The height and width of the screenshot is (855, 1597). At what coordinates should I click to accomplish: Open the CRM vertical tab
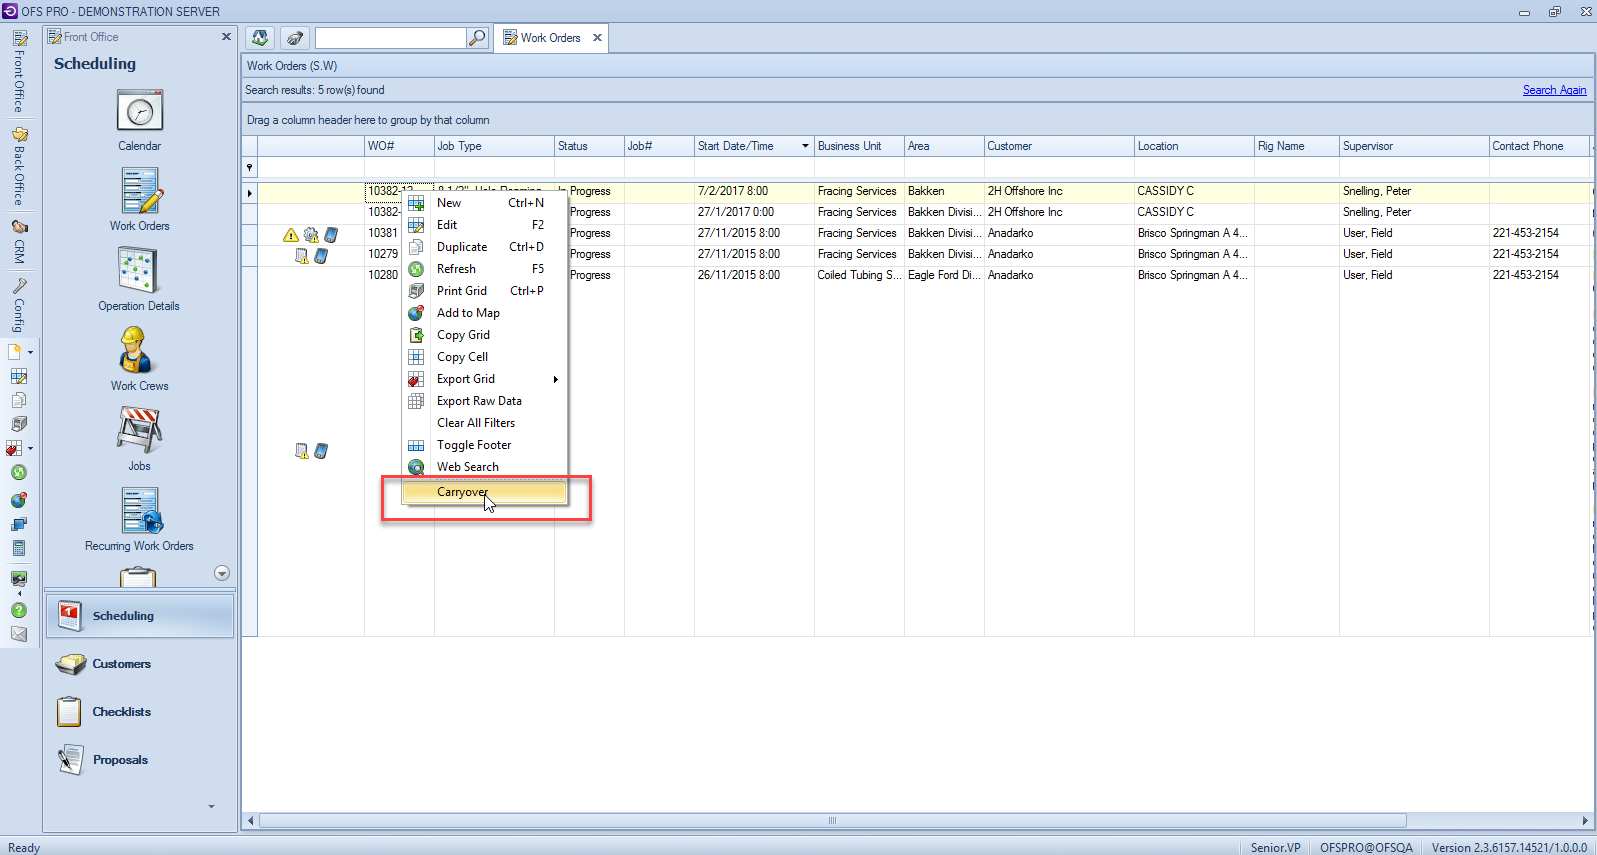pyautogui.click(x=19, y=241)
